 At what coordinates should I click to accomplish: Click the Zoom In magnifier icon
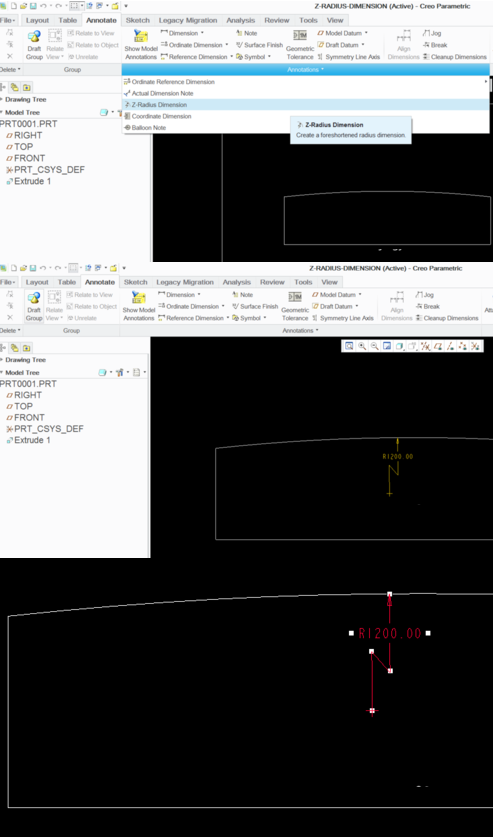point(362,346)
